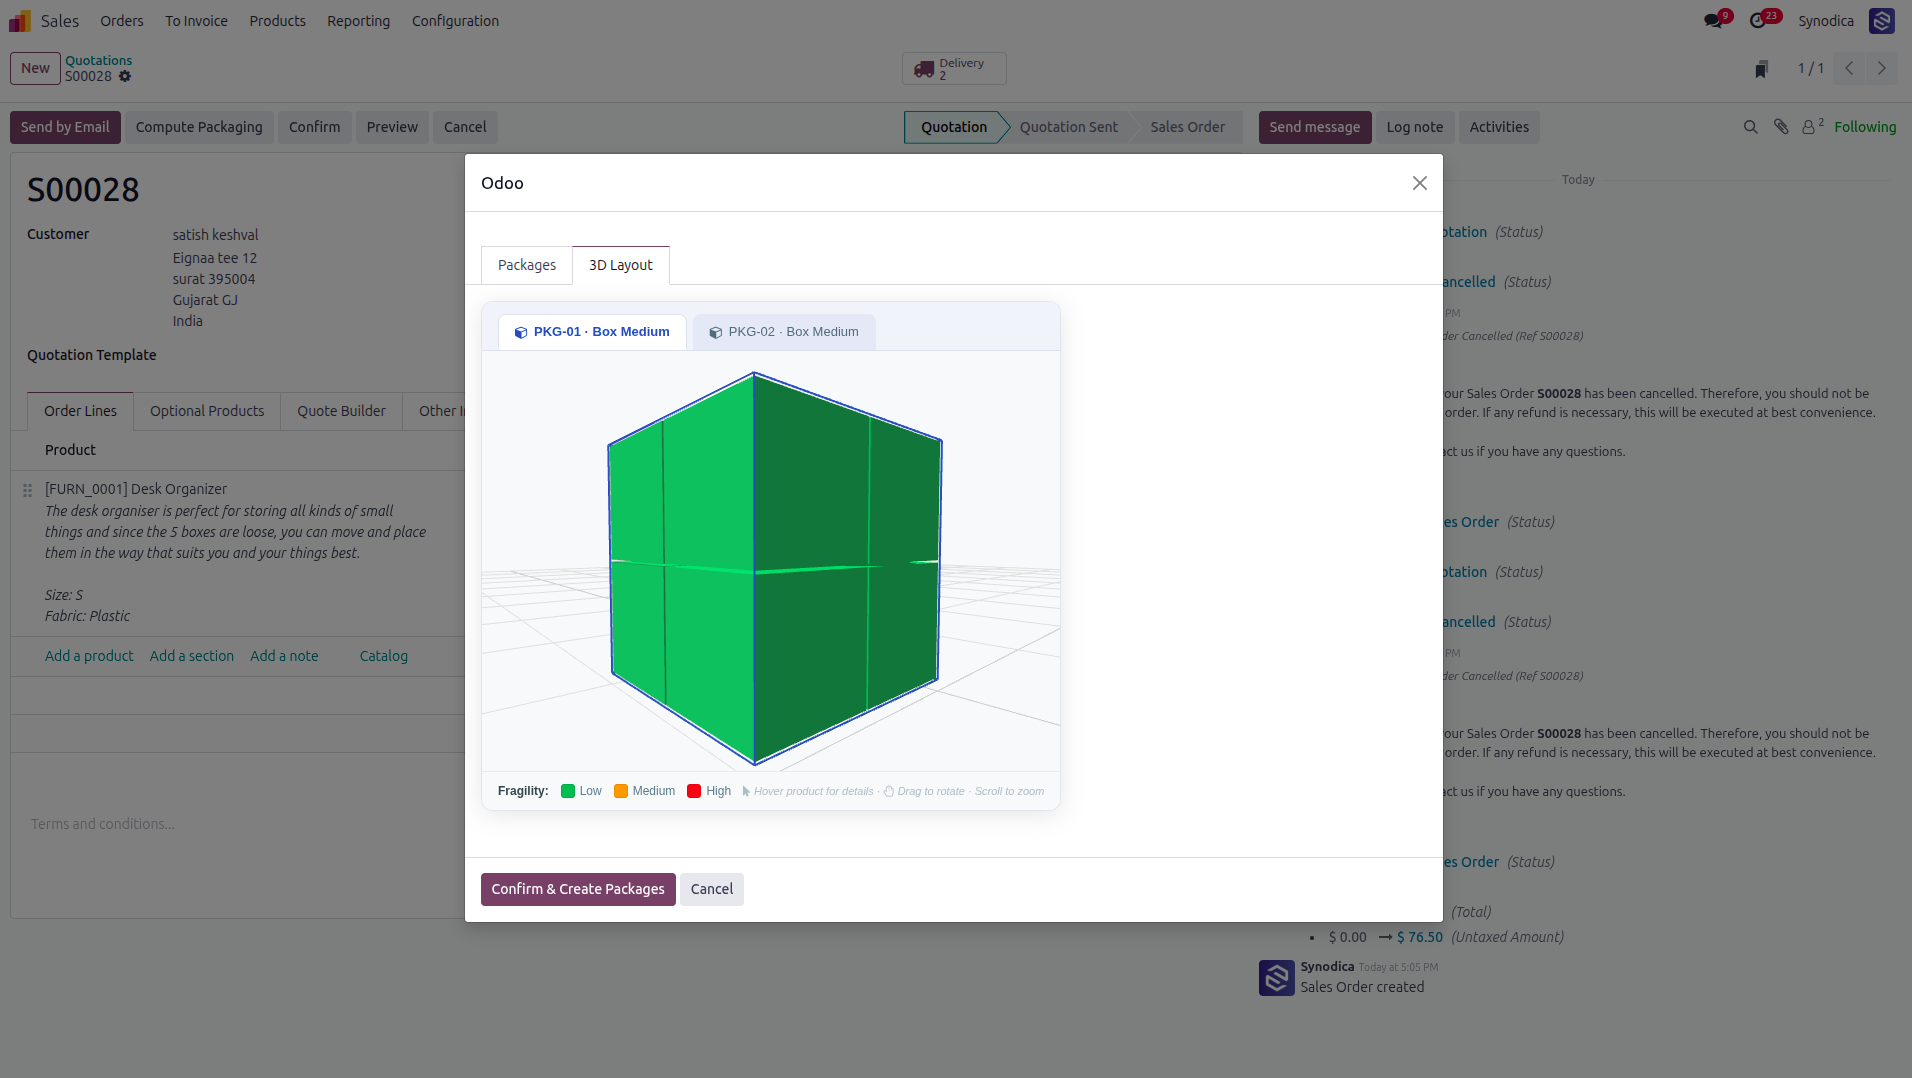This screenshot has height=1078, width=1912.
Task: Select the Sales Order status stage
Action: pyautogui.click(x=1187, y=127)
